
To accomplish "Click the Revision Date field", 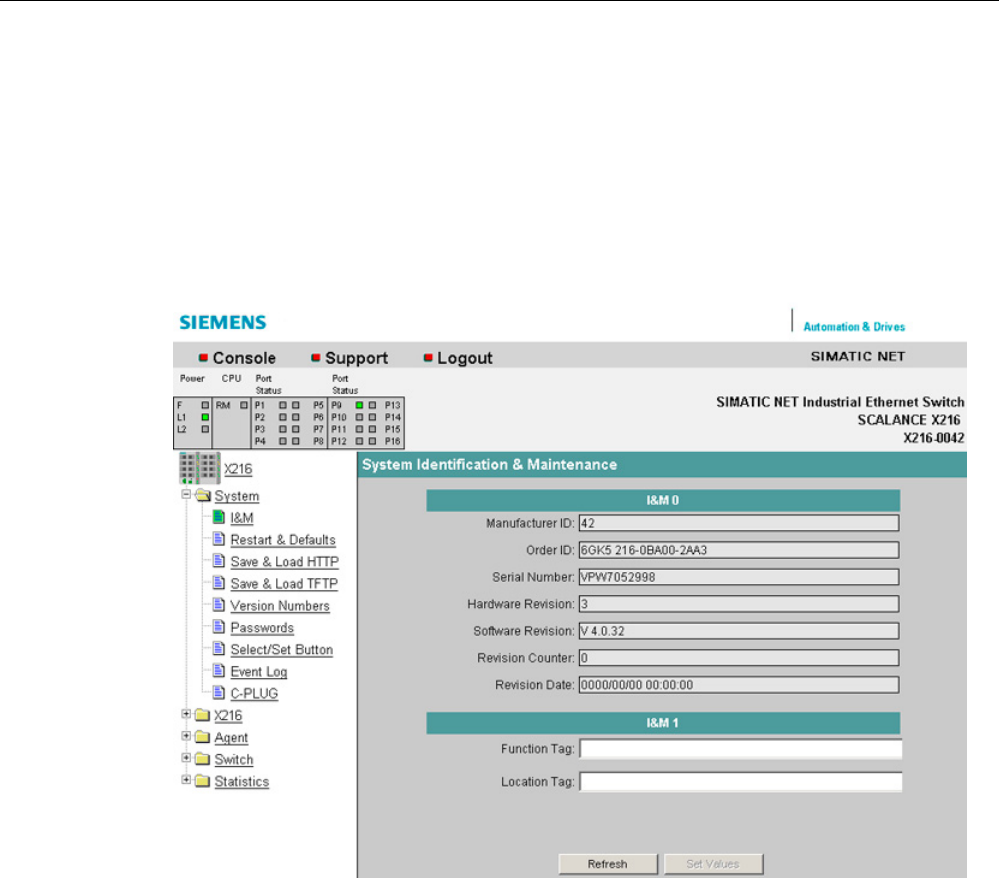I will coord(739,685).
